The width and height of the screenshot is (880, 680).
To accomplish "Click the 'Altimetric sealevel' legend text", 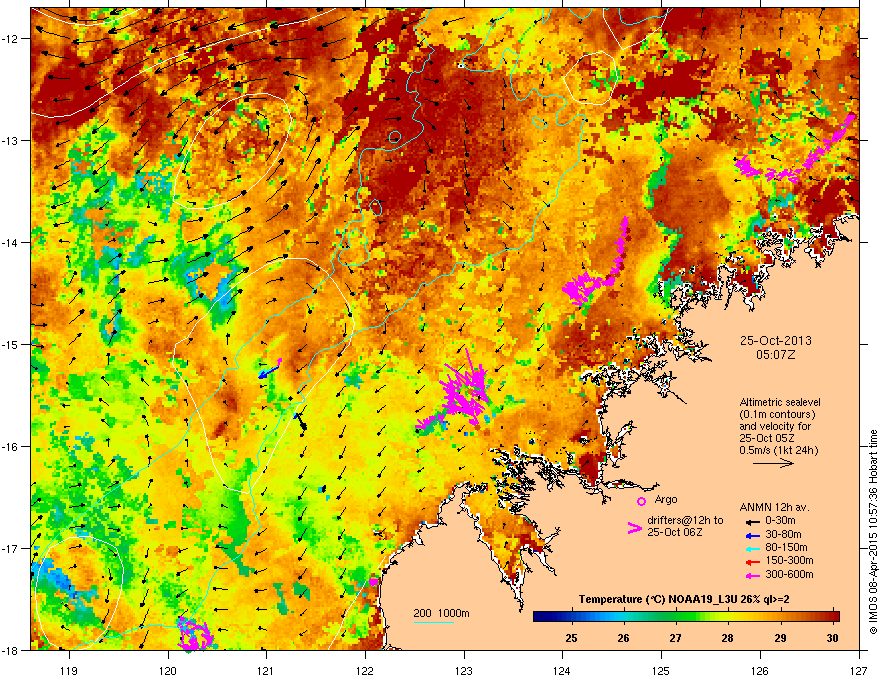I will coord(780,402).
